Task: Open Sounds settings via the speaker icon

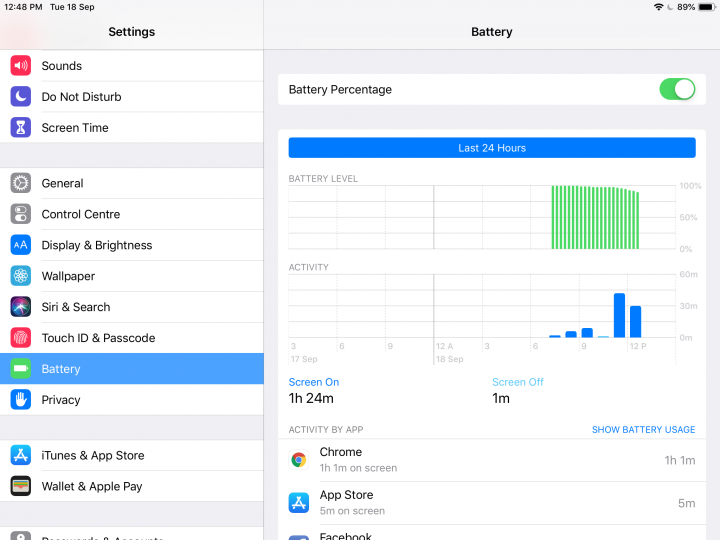Action: (x=21, y=66)
